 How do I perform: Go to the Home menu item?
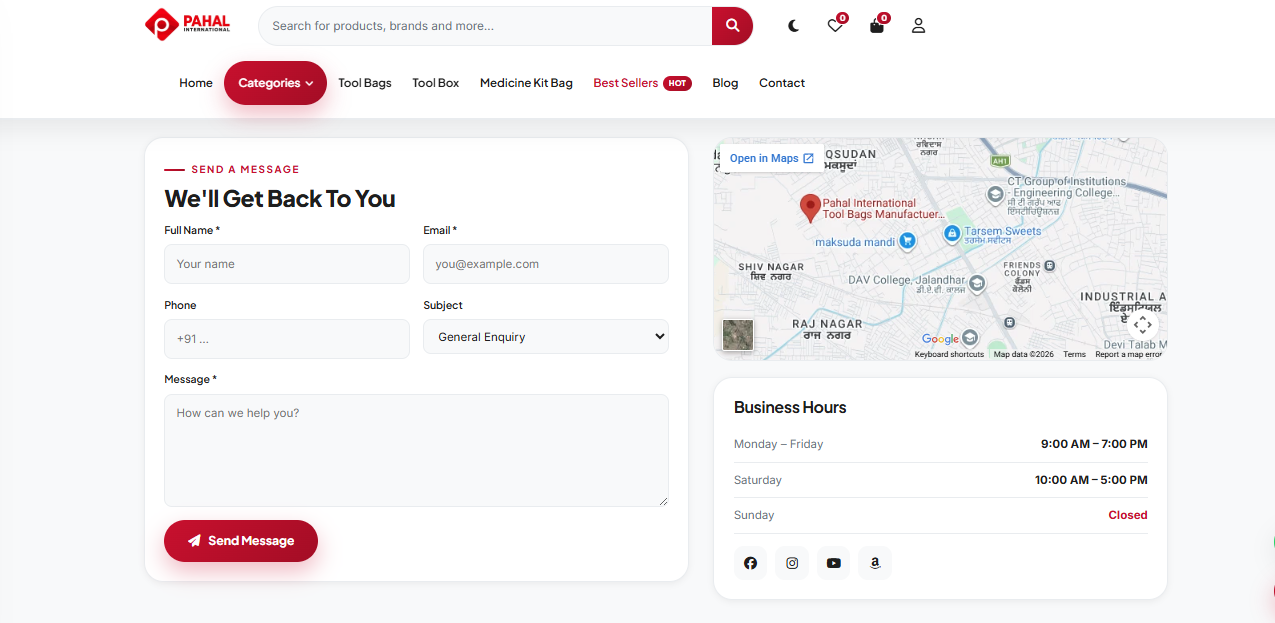pos(196,83)
